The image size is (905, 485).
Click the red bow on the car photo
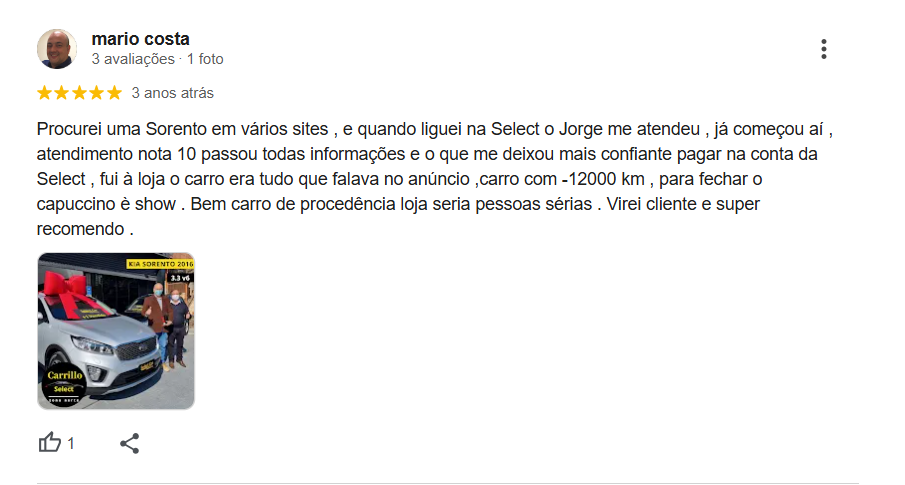(x=67, y=291)
